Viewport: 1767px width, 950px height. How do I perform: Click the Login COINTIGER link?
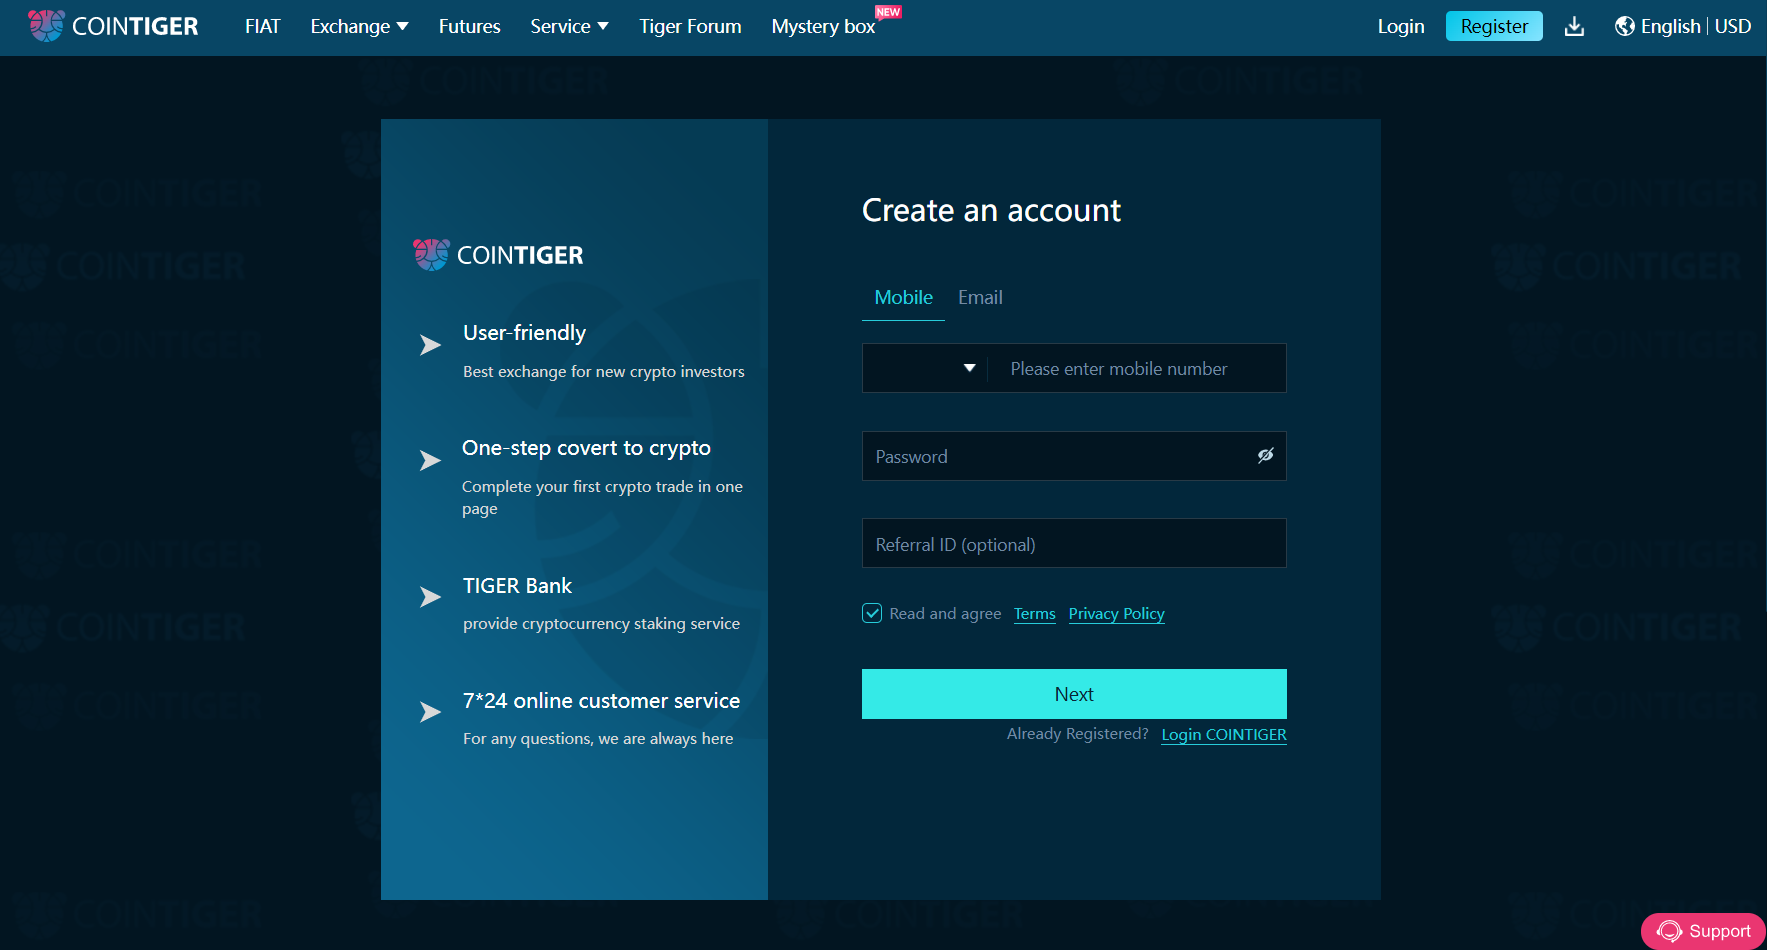[x=1223, y=735]
